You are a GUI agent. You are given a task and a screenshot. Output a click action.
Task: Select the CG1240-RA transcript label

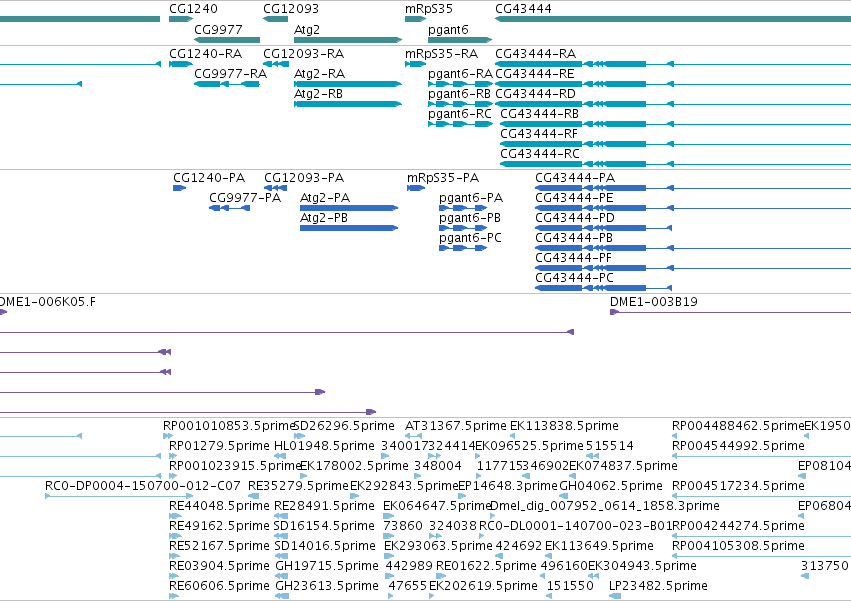pyautogui.click(x=206, y=54)
